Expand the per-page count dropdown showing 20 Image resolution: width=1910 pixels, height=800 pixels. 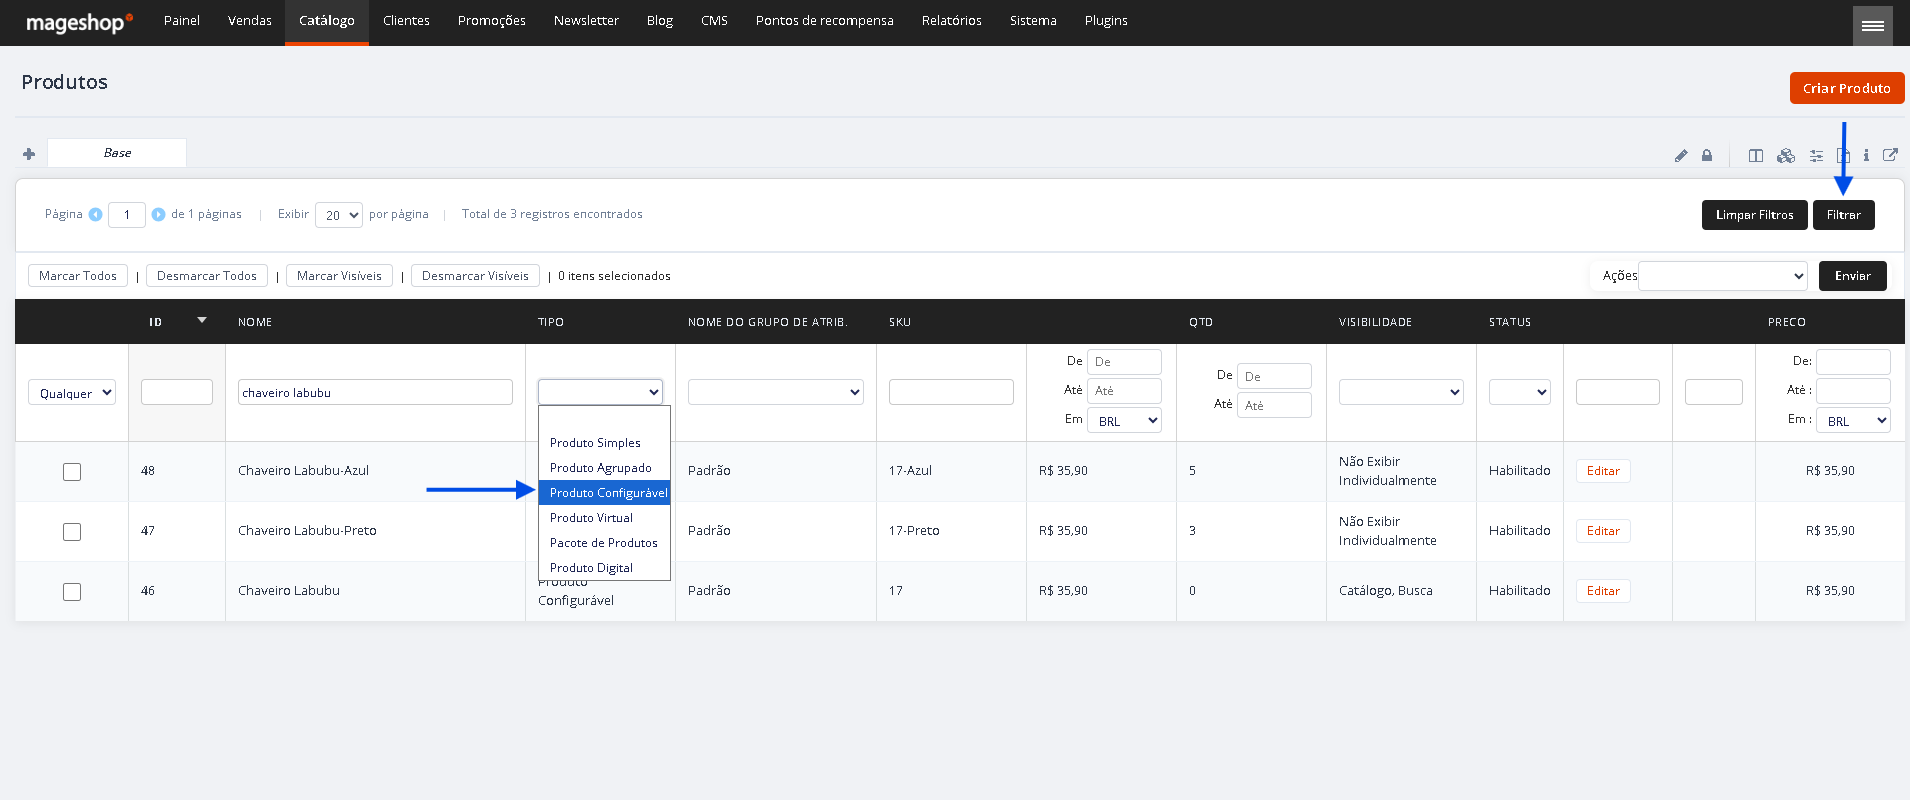click(x=339, y=215)
